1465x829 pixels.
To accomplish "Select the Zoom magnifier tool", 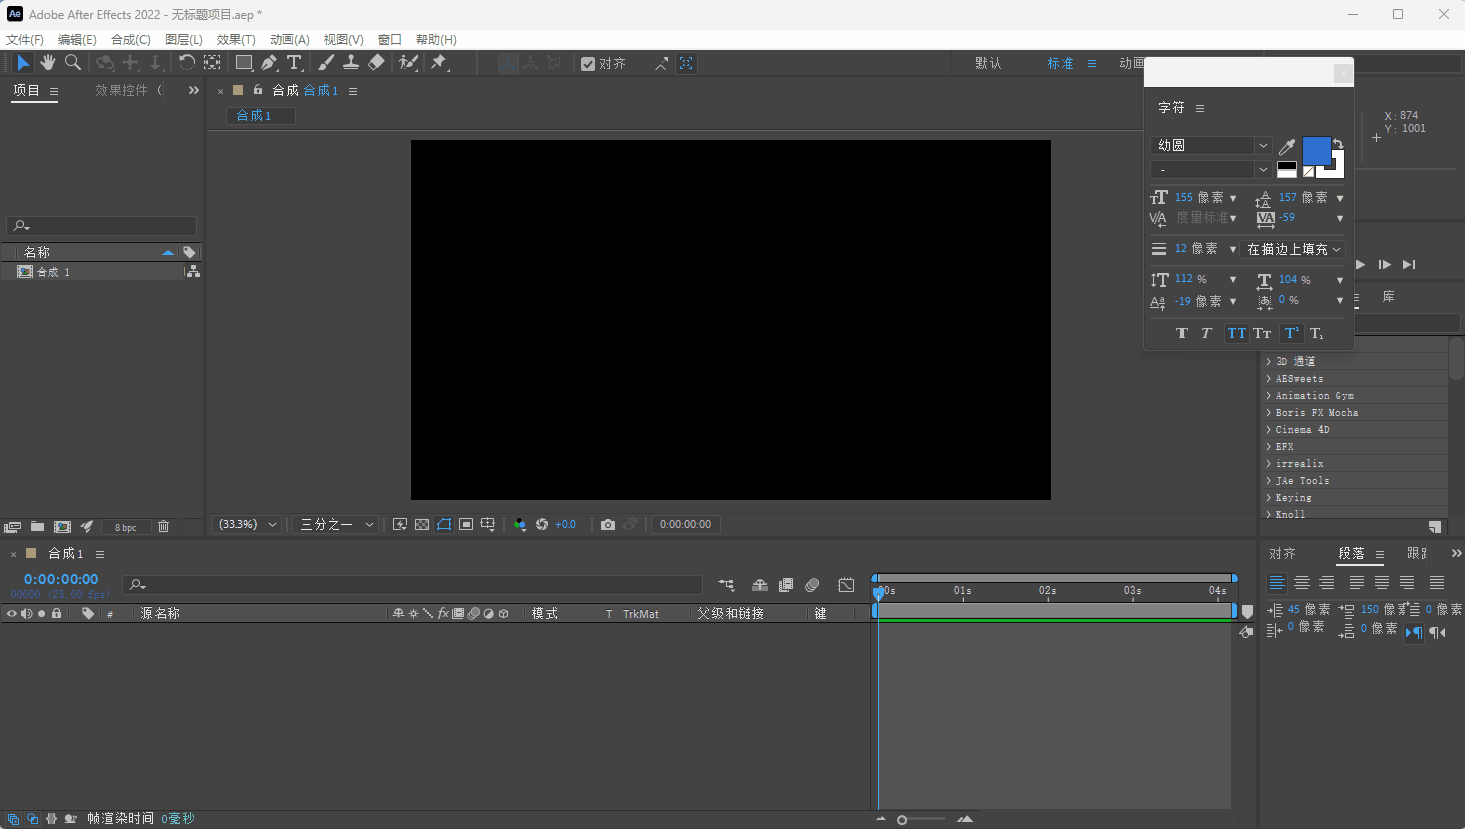I will coord(72,63).
